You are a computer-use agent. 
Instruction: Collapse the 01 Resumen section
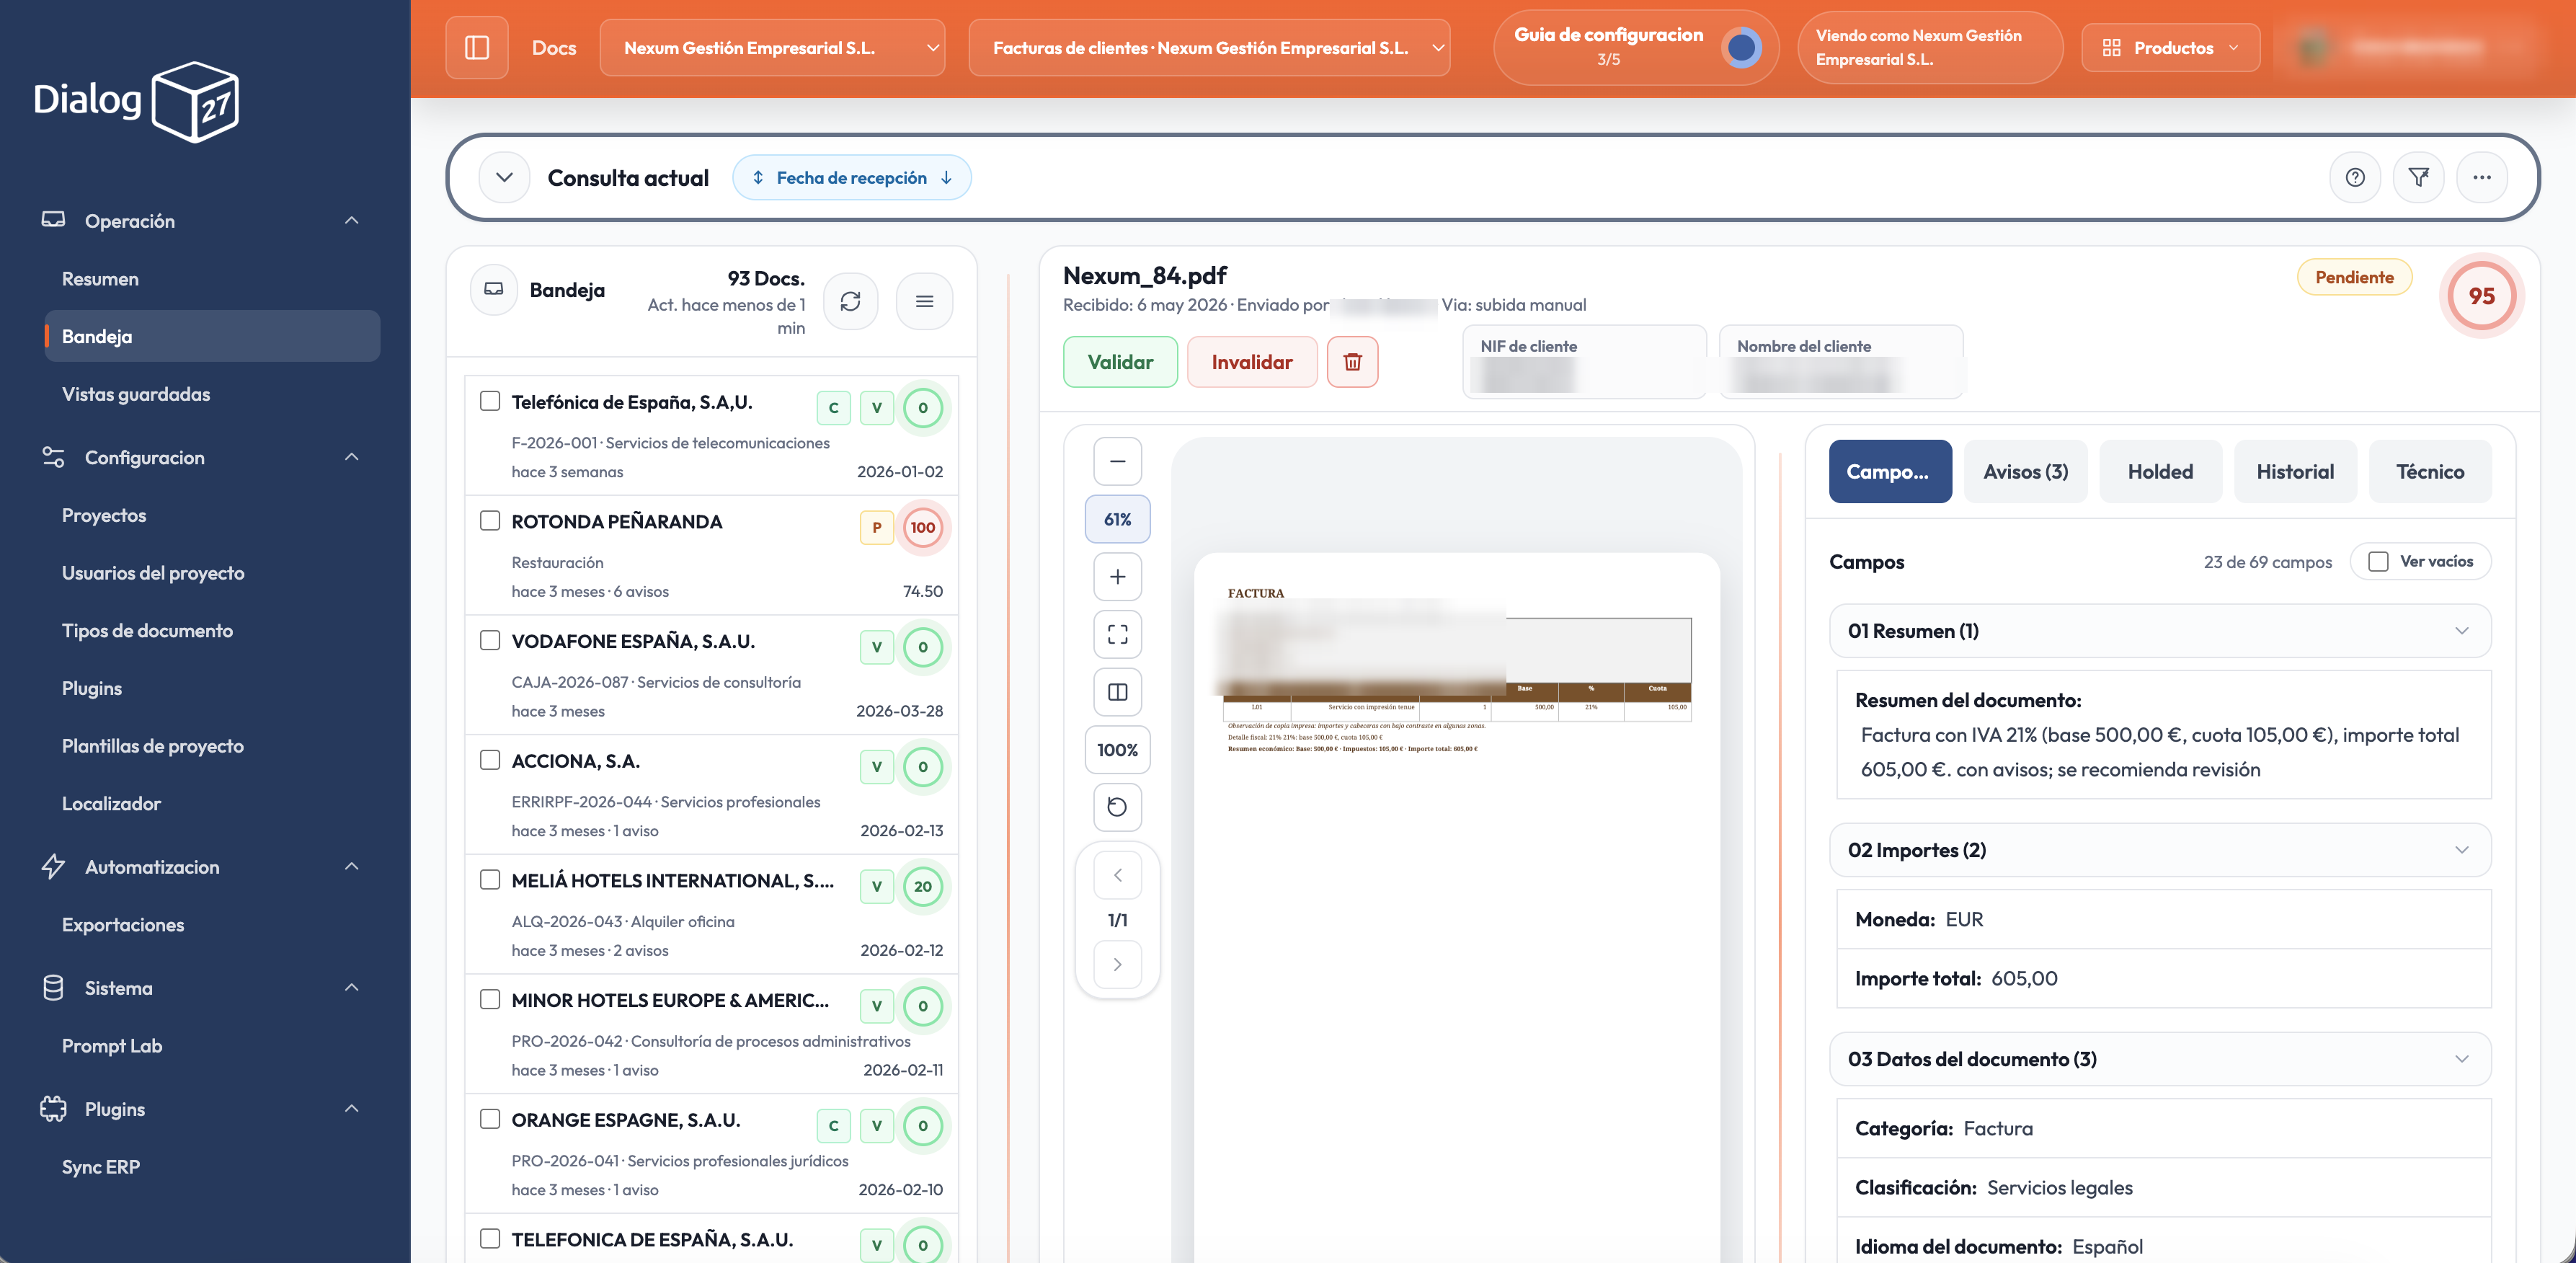[2159, 631]
